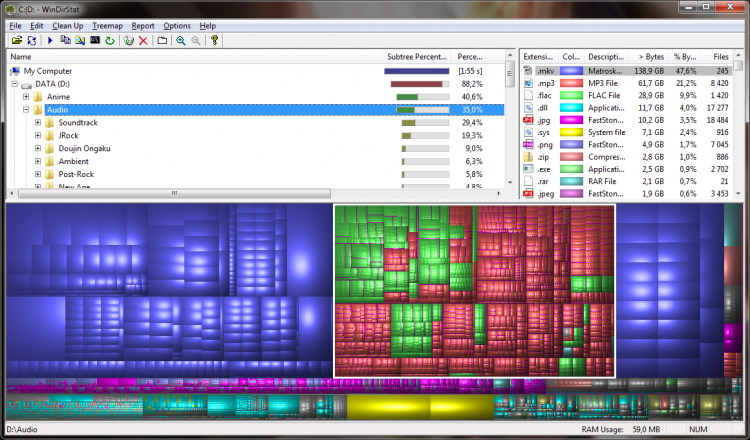Screen dimensions: 750x440
Task: Click the .mkv file type icon
Action: click(528, 71)
